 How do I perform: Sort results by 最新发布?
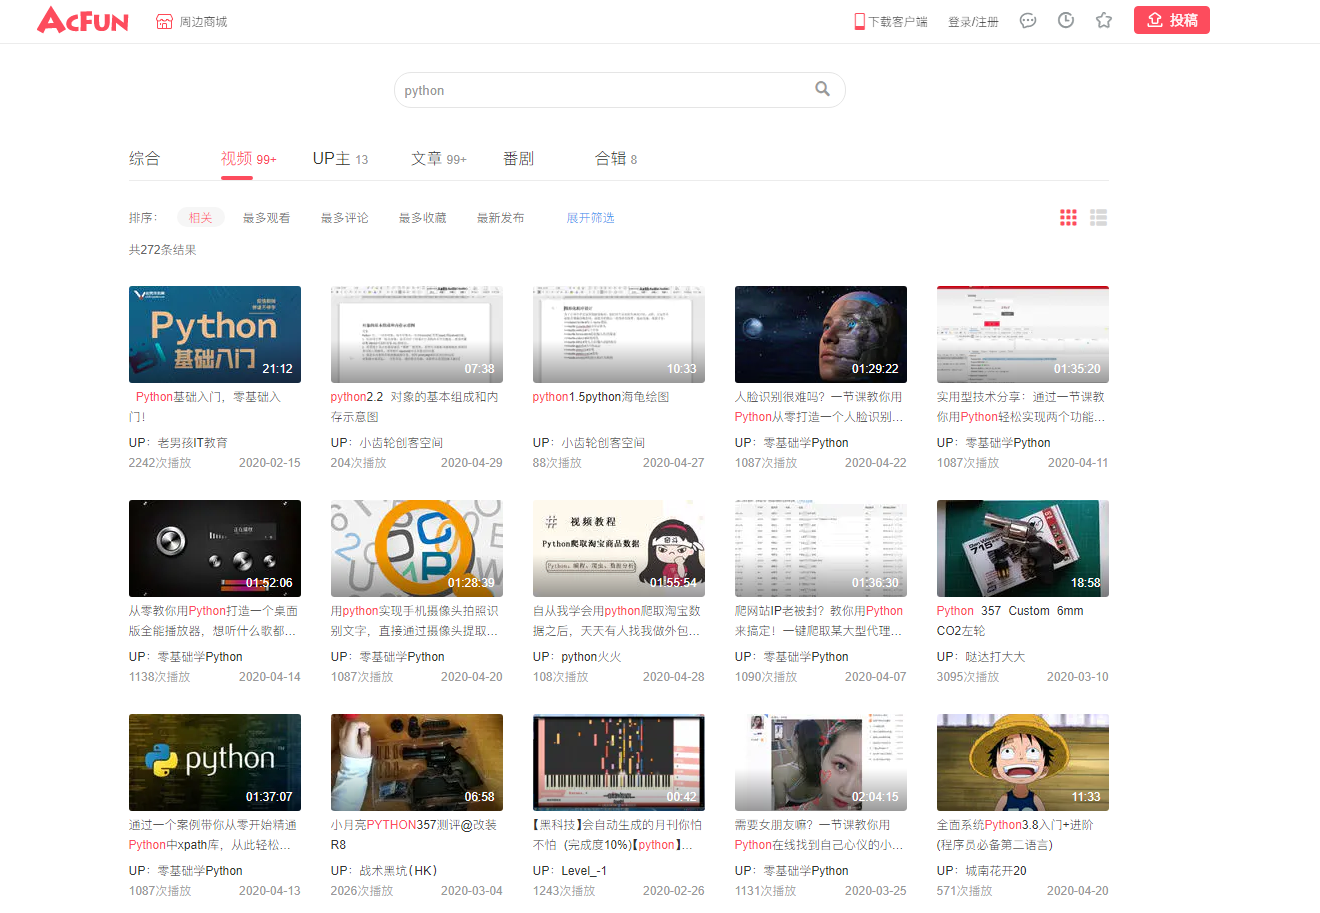click(x=500, y=218)
